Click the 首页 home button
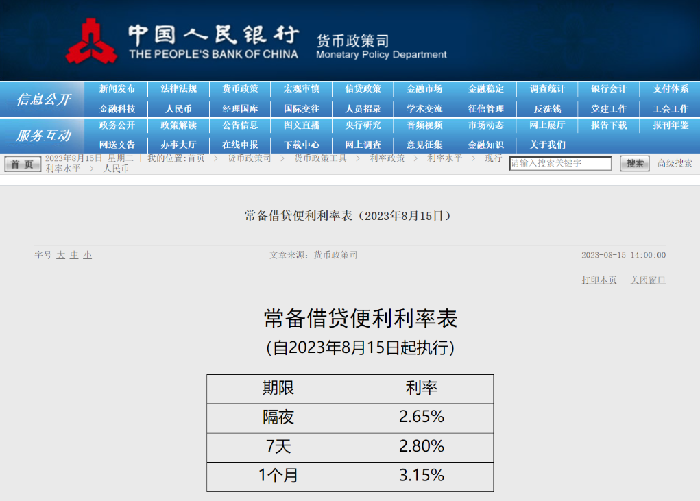This screenshot has width=700, height=501. coord(22,164)
